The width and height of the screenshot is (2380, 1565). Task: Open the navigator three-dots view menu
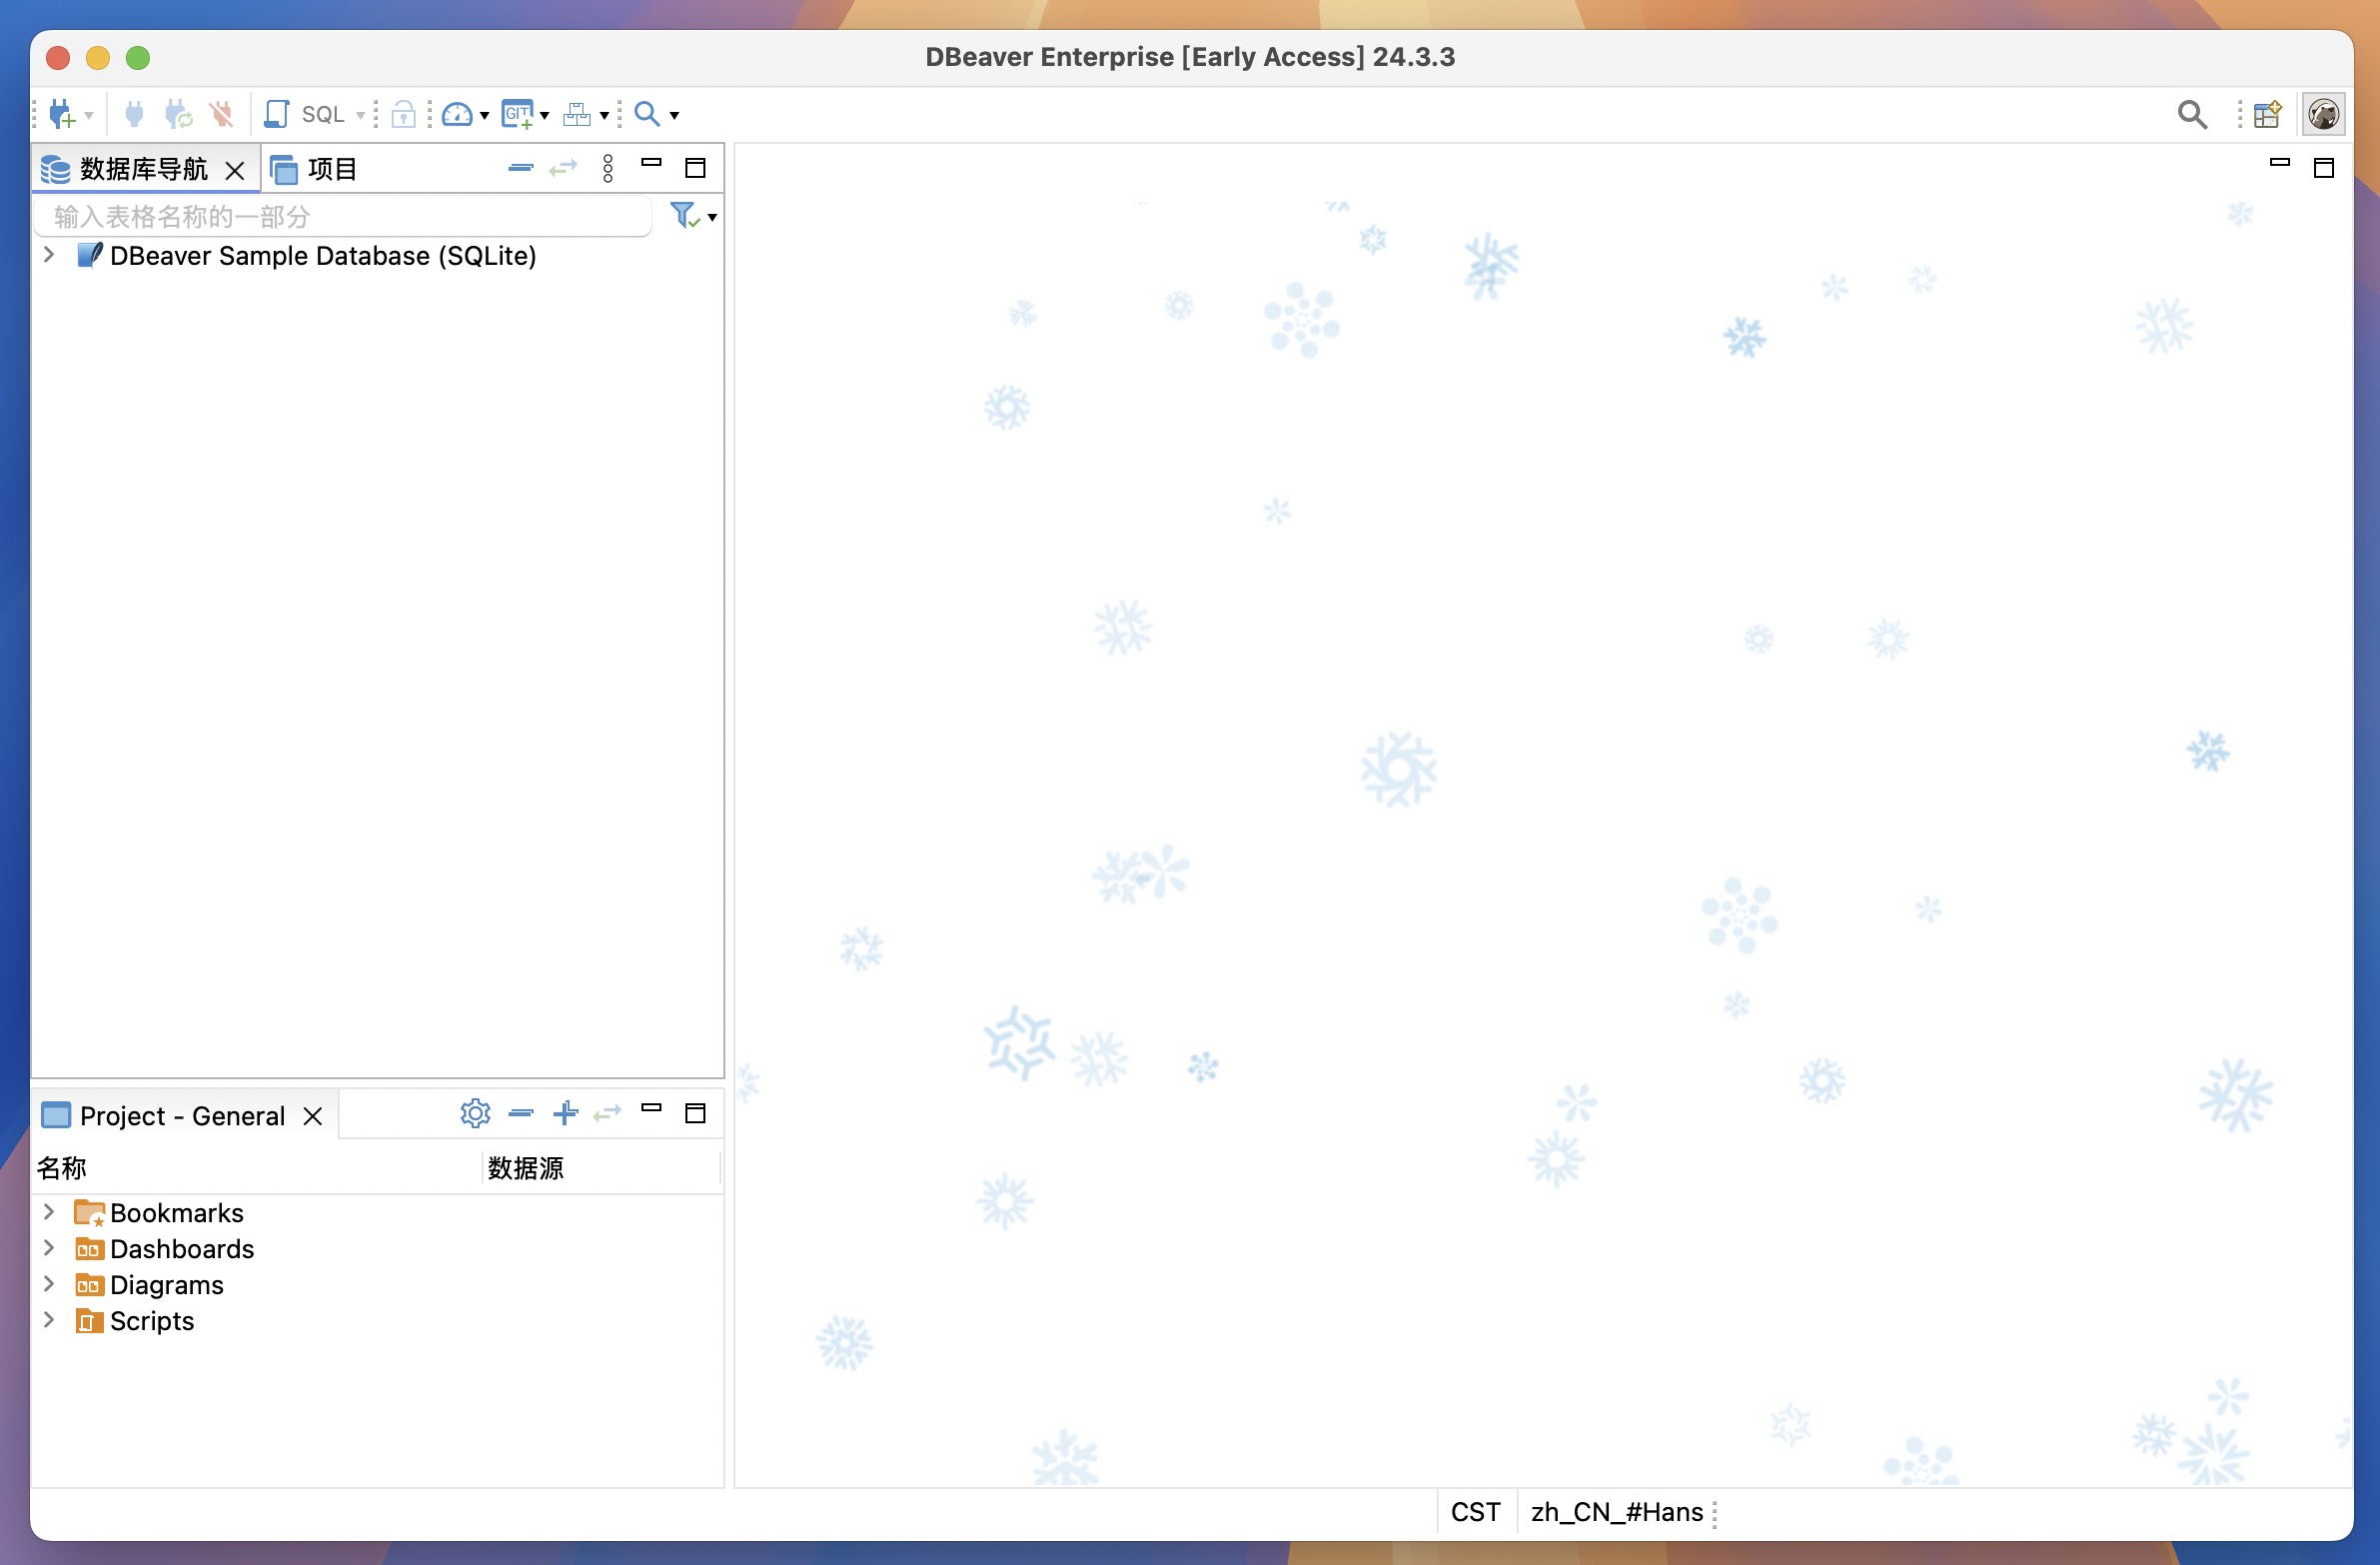(608, 168)
